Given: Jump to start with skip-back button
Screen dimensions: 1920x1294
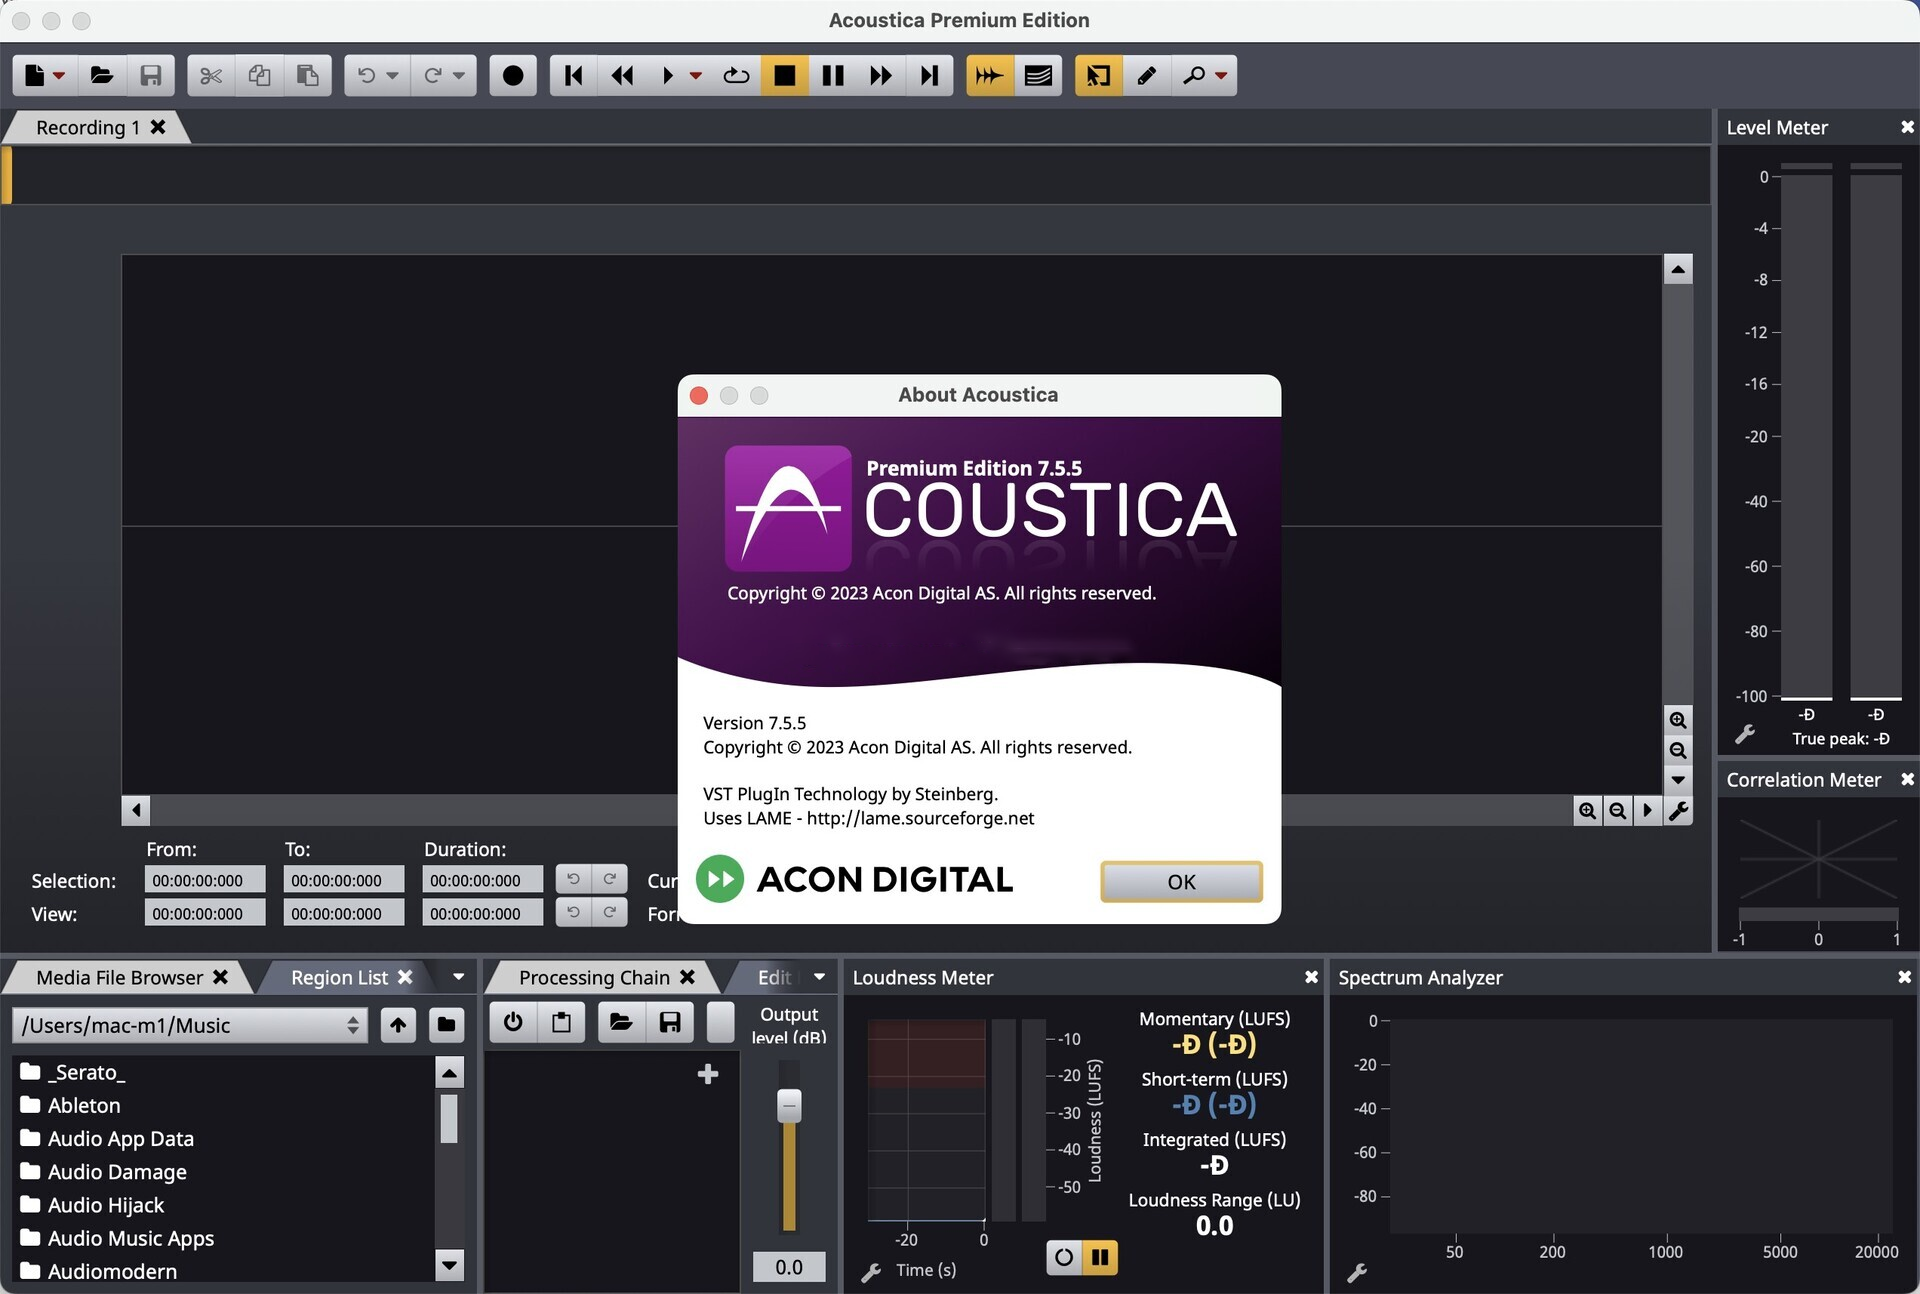Looking at the screenshot, I should pos(573,75).
